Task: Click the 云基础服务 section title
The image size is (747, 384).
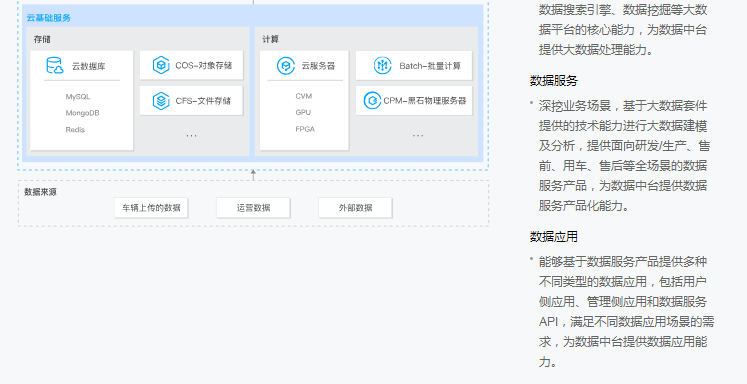Action: coord(49,18)
